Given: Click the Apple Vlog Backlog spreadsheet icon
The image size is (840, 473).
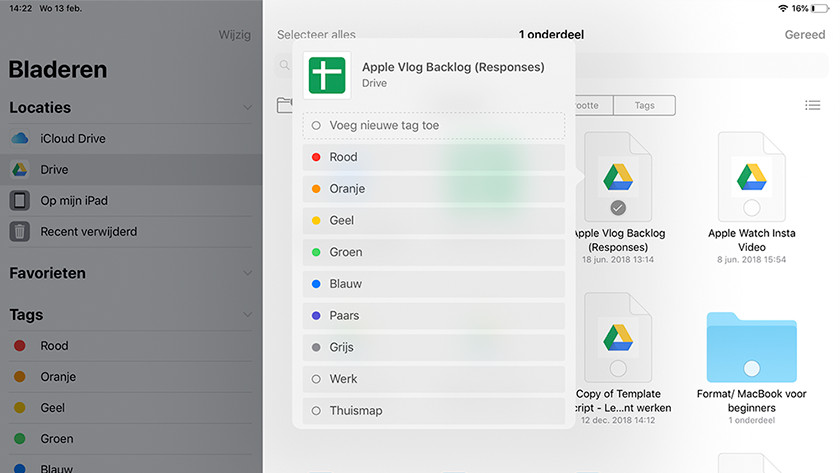Looking at the screenshot, I should click(x=327, y=75).
